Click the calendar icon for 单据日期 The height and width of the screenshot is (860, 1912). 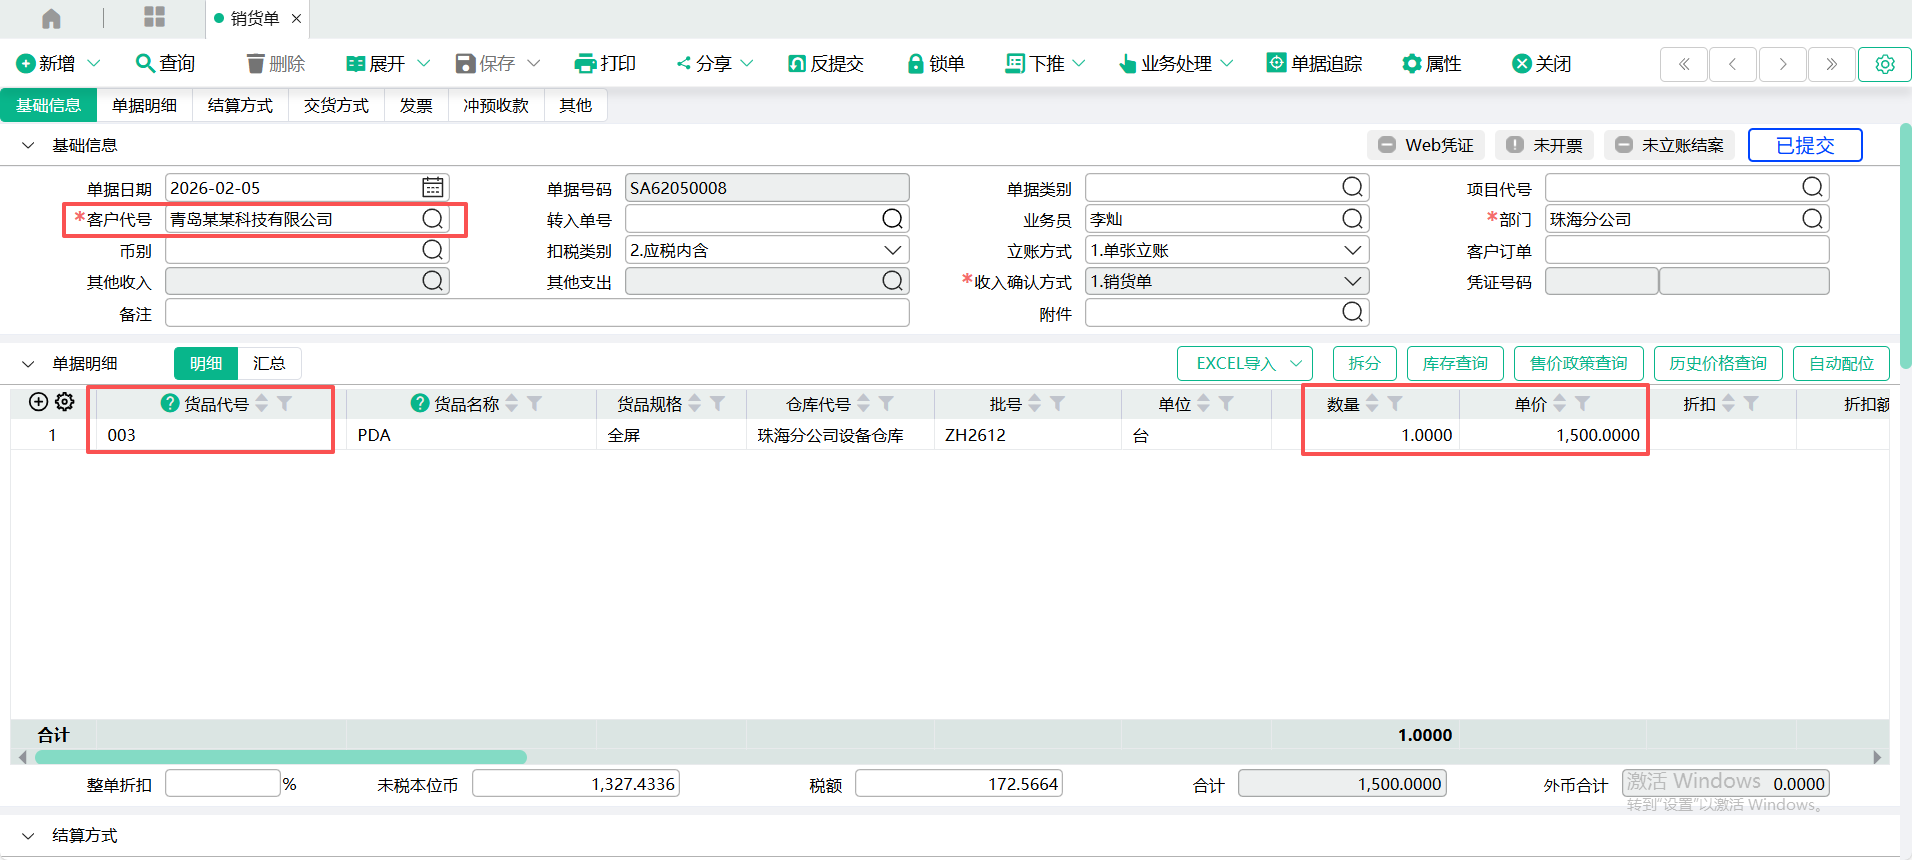click(x=432, y=188)
